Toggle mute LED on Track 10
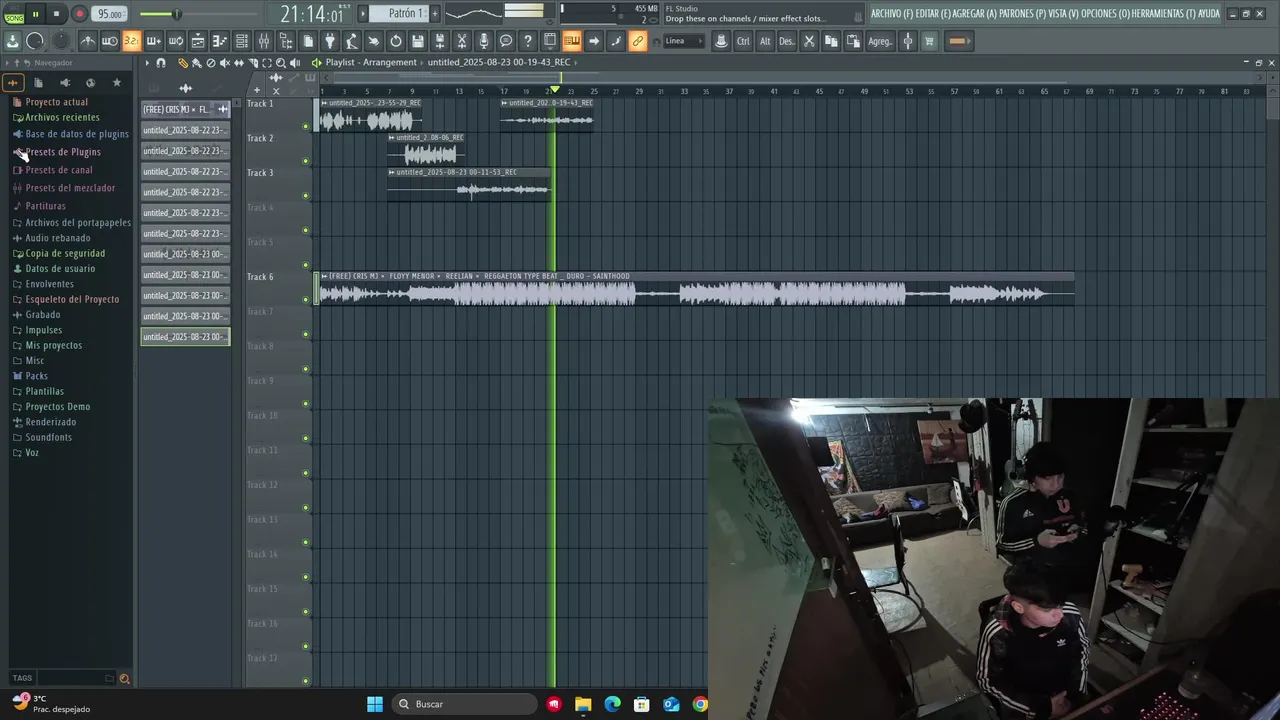The height and width of the screenshot is (720, 1280). click(306, 438)
